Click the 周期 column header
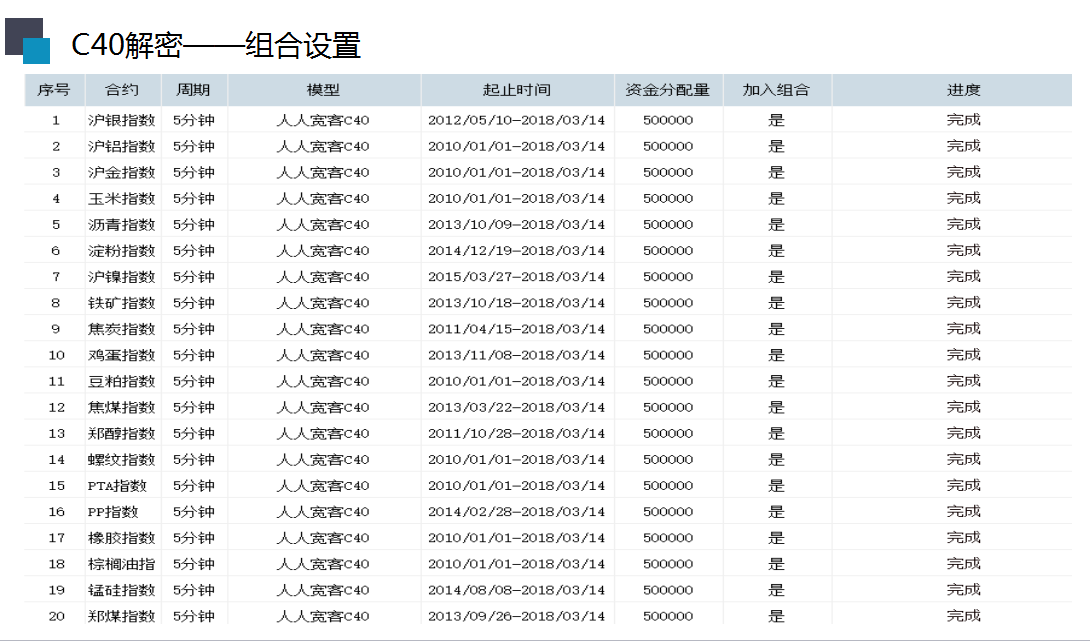This screenshot has height=641, width=1090. (x=194, y=90)
